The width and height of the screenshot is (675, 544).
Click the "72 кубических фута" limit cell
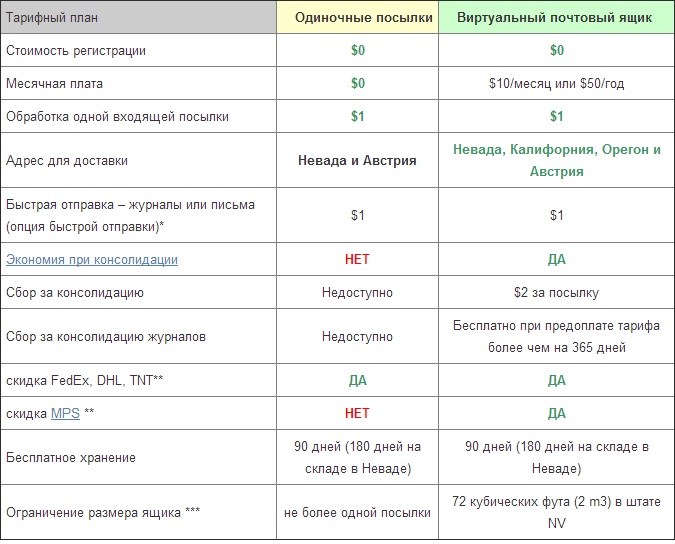[x=556, y=513]
